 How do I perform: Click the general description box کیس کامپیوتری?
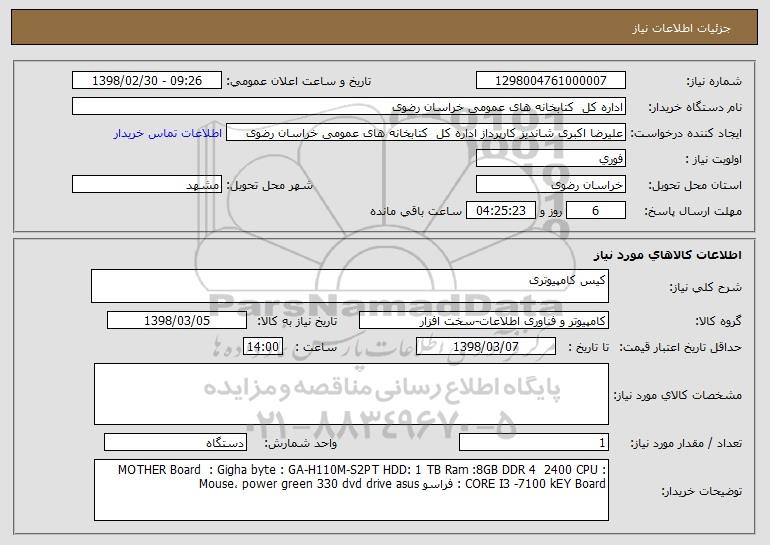pos(350,286)
